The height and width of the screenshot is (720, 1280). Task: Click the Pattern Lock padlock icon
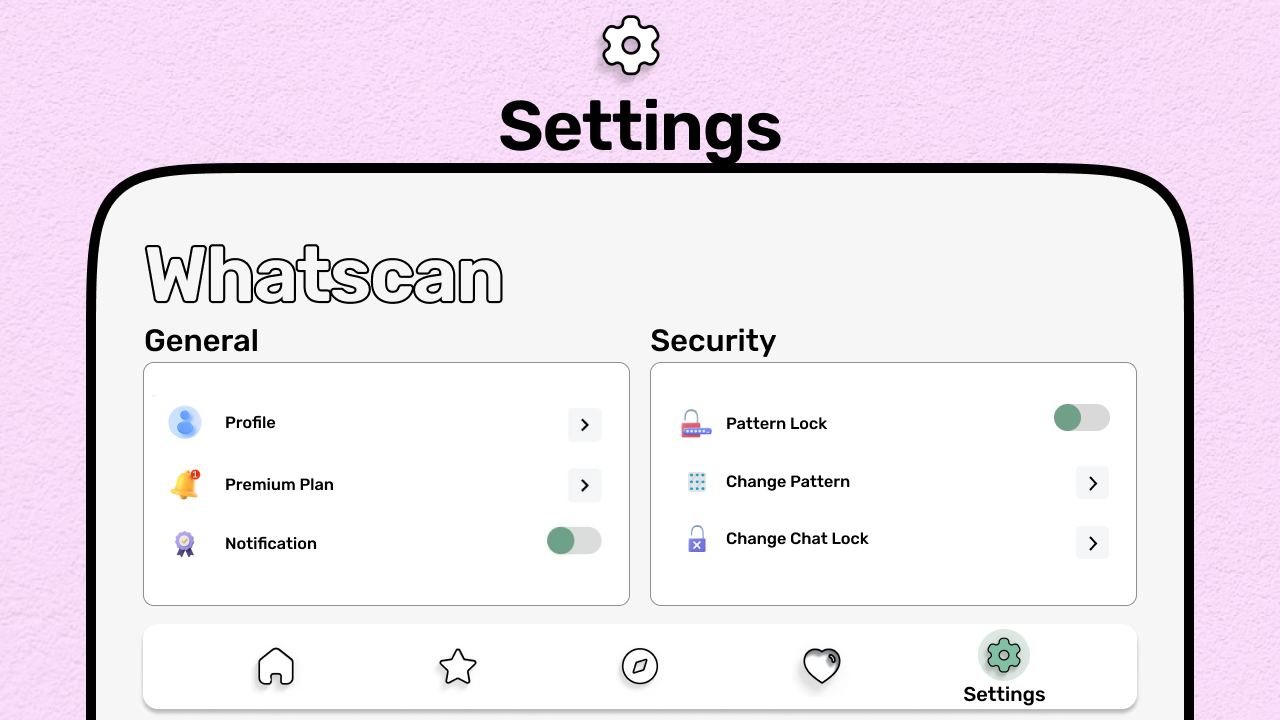[695, 423]
